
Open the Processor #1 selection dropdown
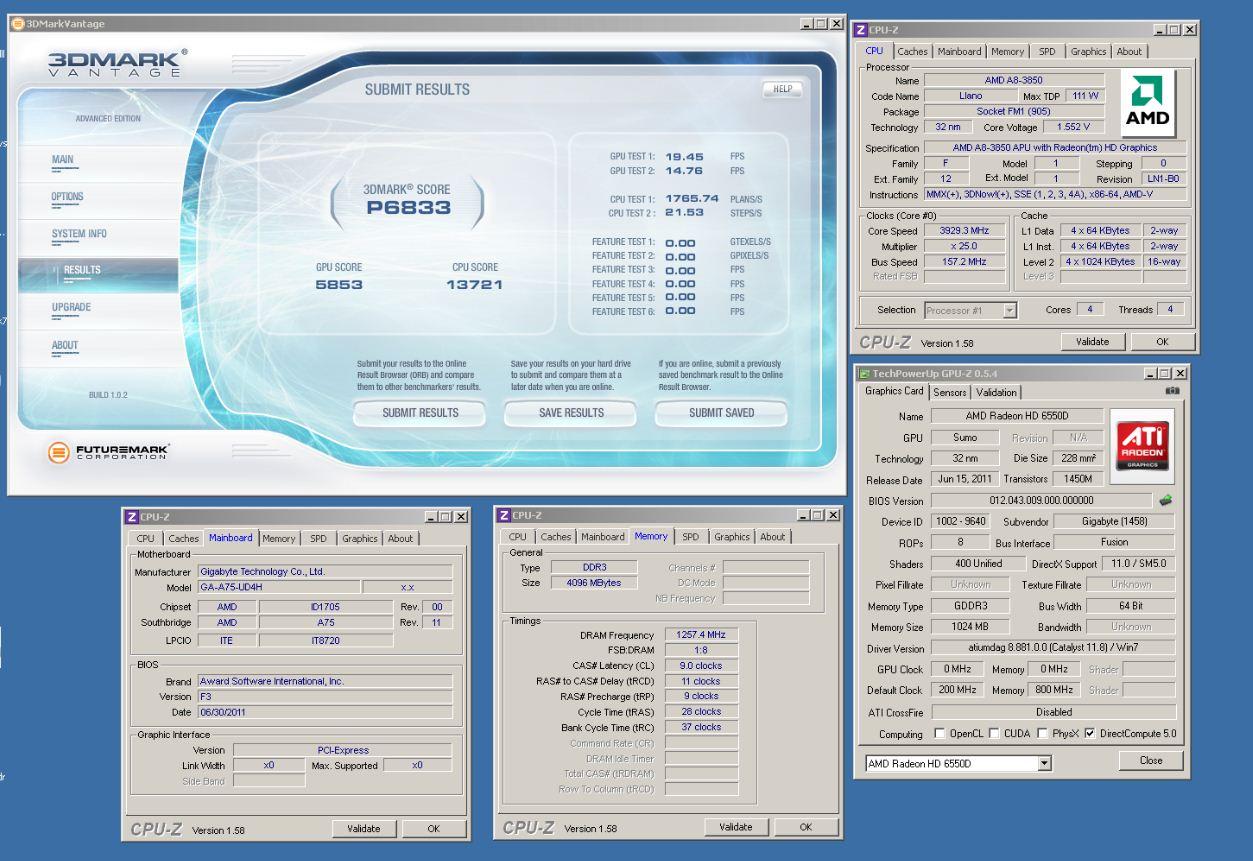click(1010, 310)
